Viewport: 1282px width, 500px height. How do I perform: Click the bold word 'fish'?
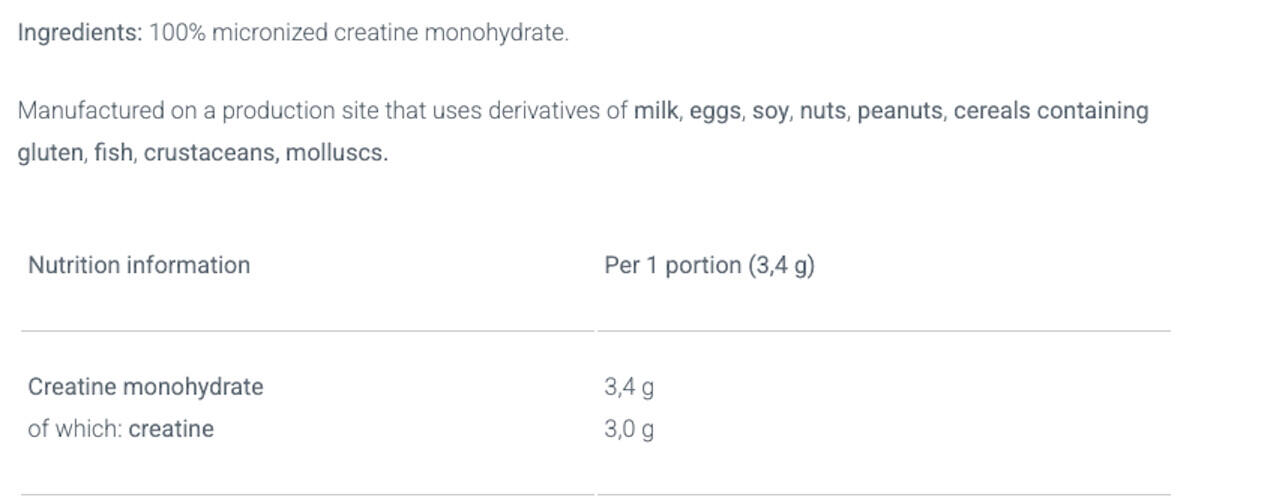113,154
